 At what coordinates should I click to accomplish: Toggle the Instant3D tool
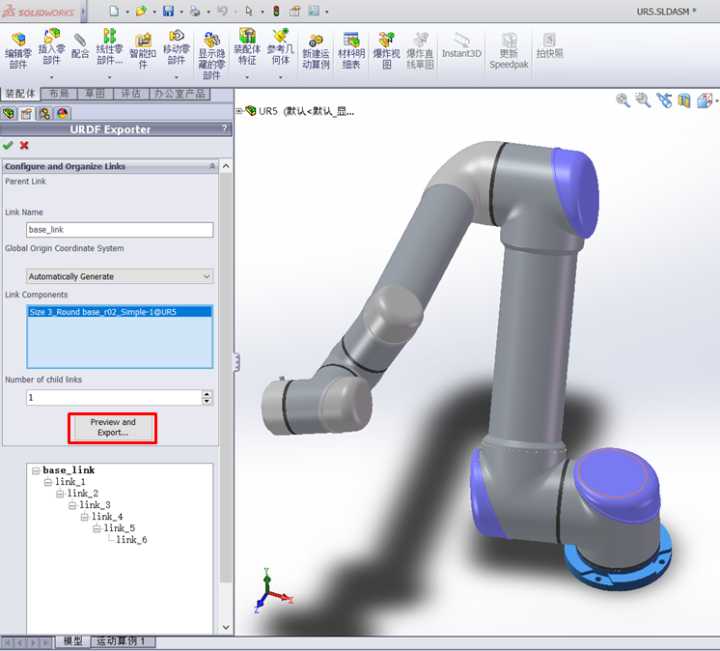[461, 46]
